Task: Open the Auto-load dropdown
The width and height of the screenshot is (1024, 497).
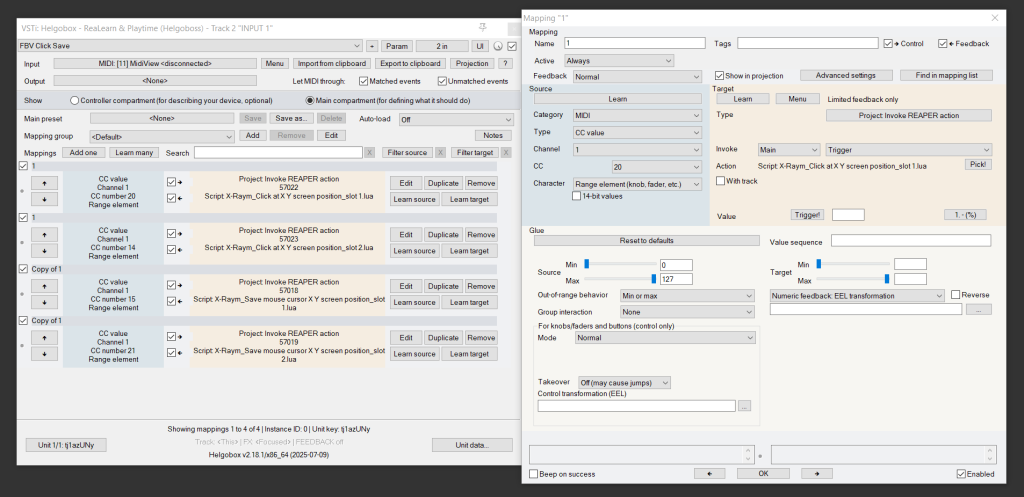Action: coord(456,120)
